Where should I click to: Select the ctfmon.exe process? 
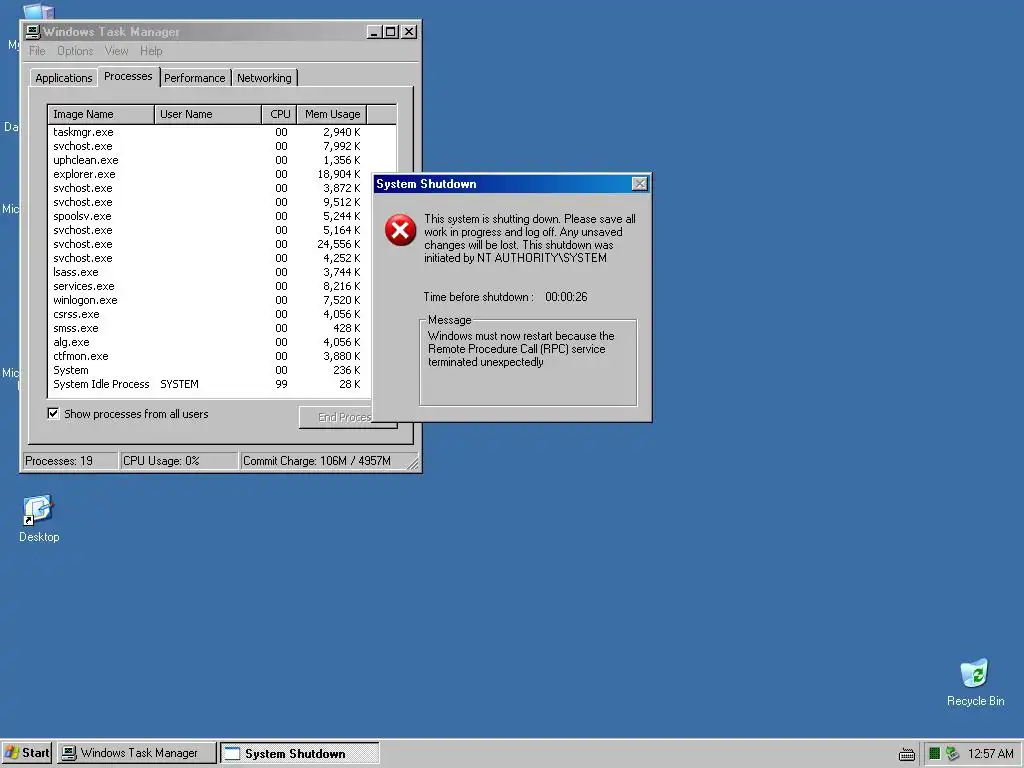pyautogui.click(x=209, y=356)
